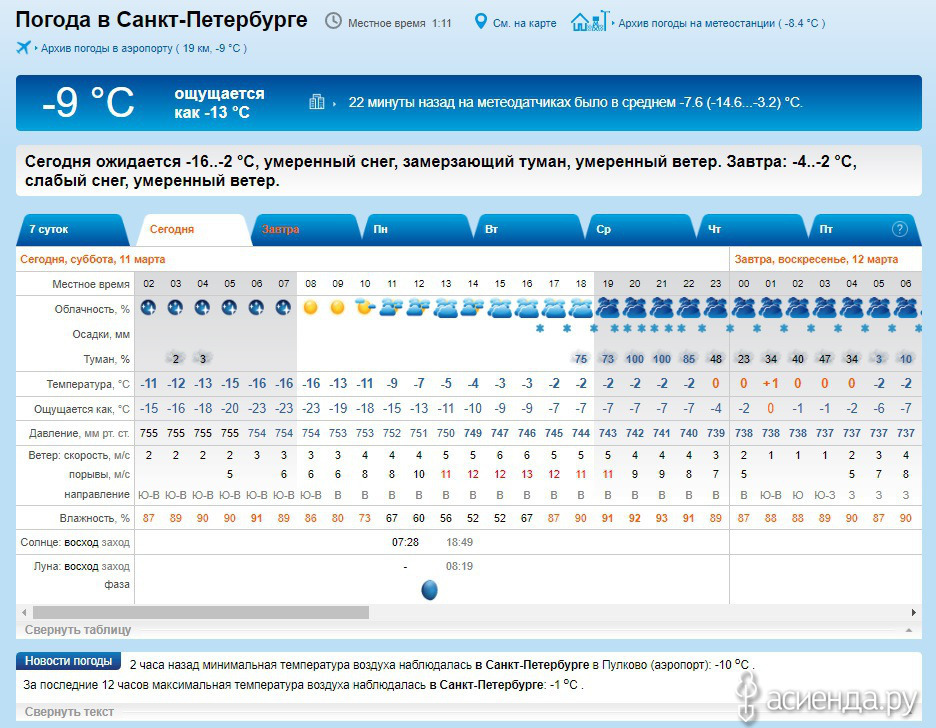This screenshot has height=728, width=936.
Task: Click the left arrow of horizontal scrollbar
Action: pyautogui.click(x=24, y=612)
